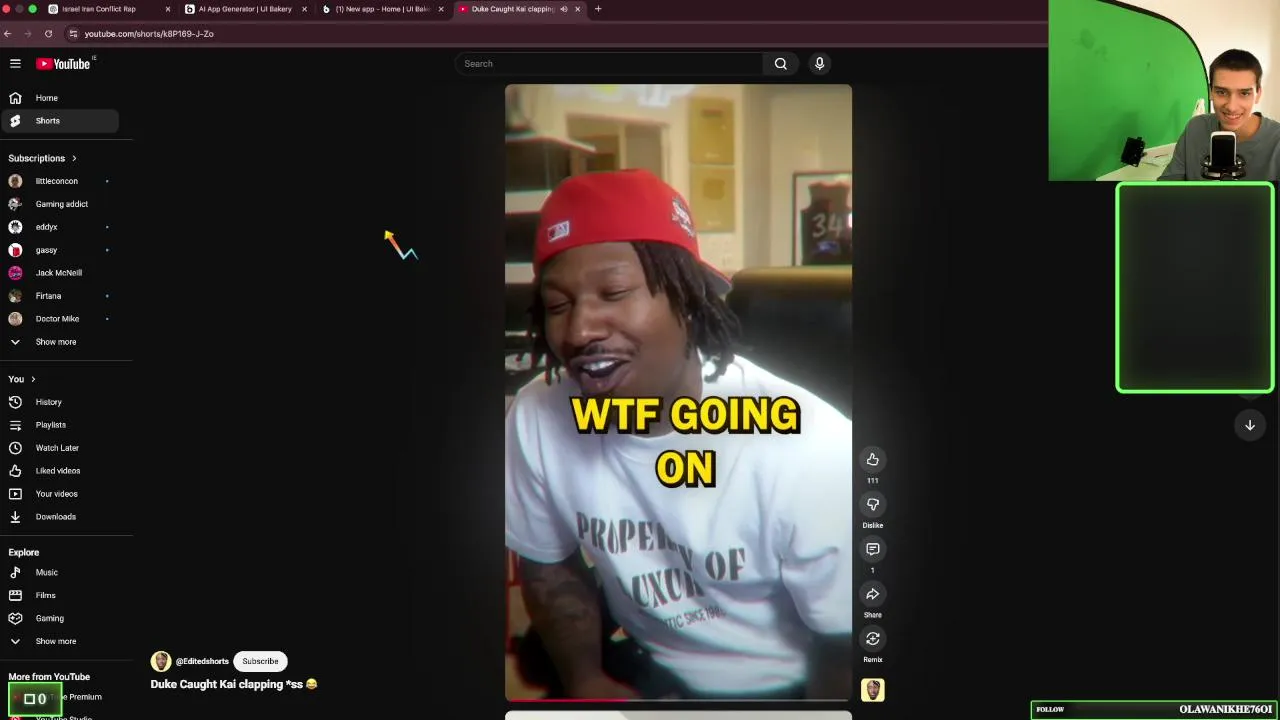This screenshot has height=720, width=1280.
Task: Open the littleconcon channel subscription
Action: pos(60,181)
